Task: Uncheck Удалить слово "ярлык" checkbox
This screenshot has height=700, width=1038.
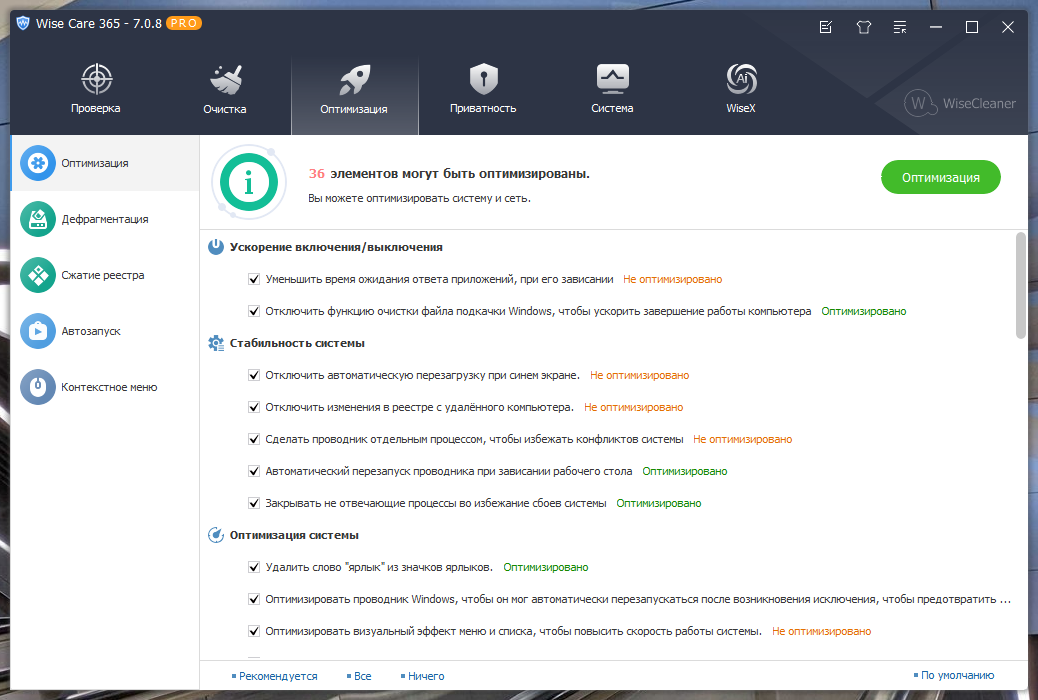Action: click(254, 568)
